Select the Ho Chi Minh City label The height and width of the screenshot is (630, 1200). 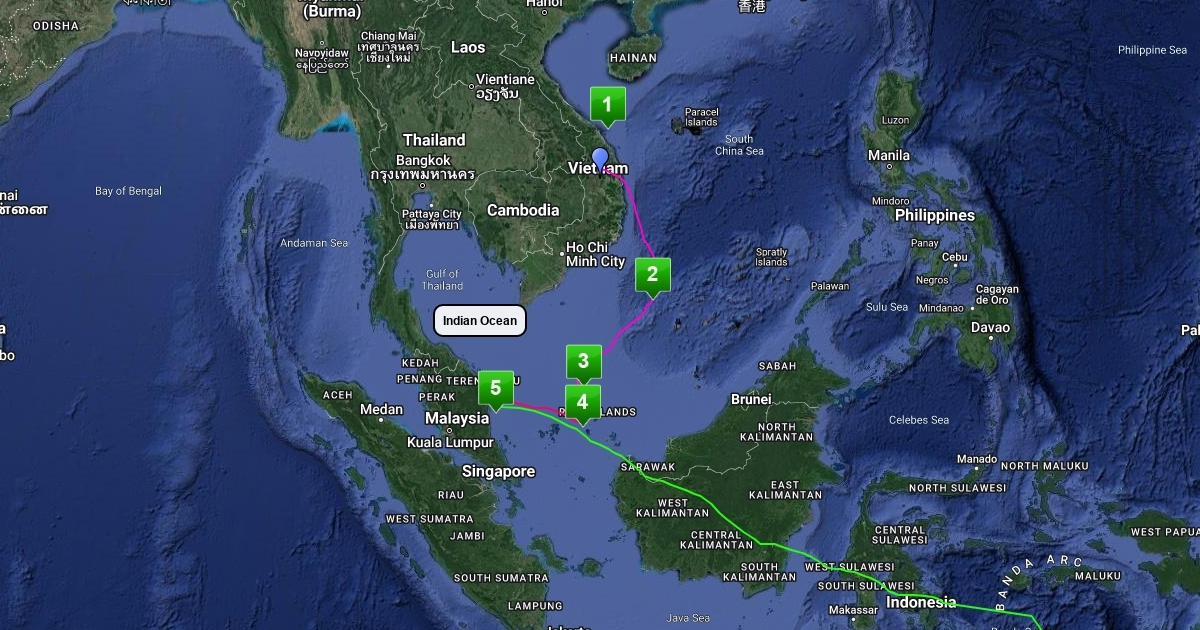coord(594,254)
